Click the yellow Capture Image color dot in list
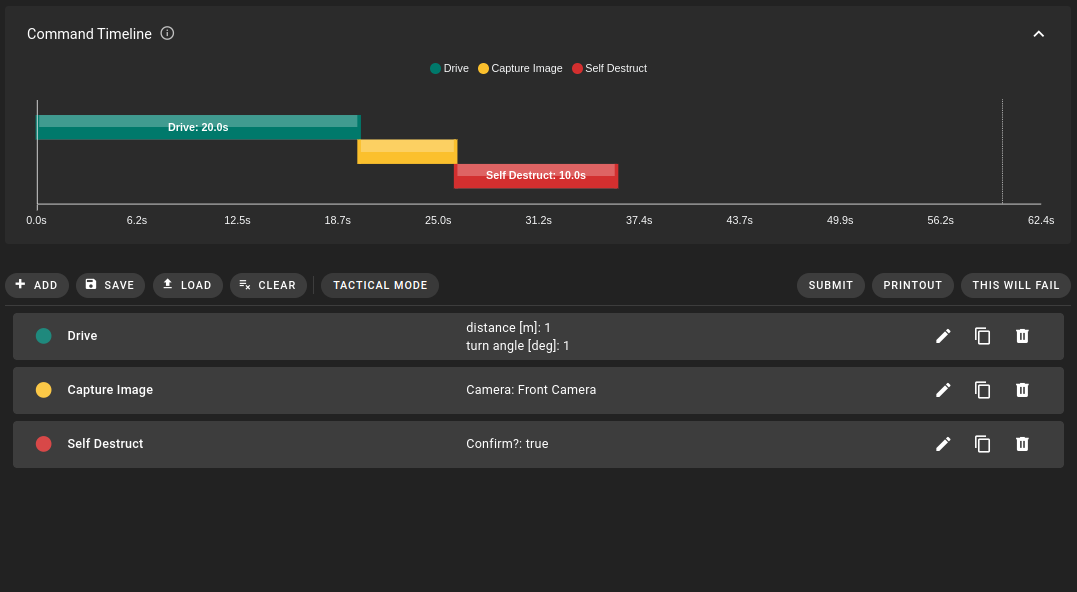 point(43,390)
